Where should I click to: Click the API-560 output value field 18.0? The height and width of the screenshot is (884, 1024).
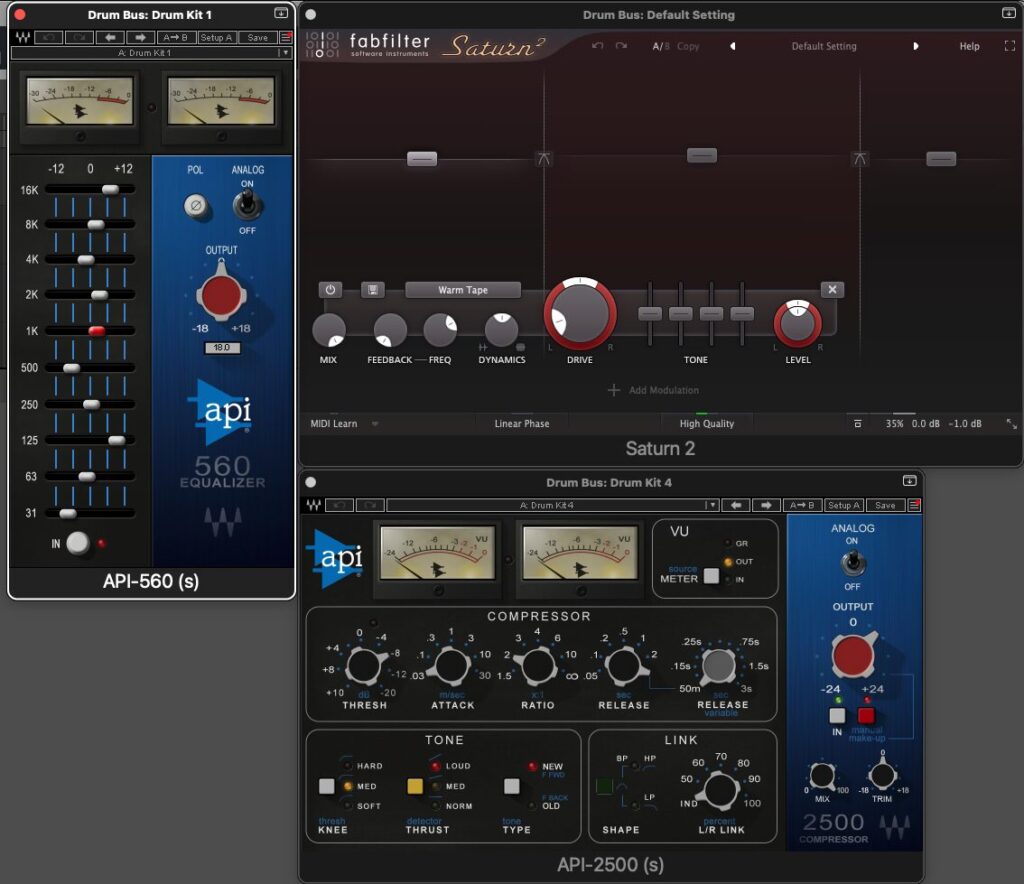point(222,348)
